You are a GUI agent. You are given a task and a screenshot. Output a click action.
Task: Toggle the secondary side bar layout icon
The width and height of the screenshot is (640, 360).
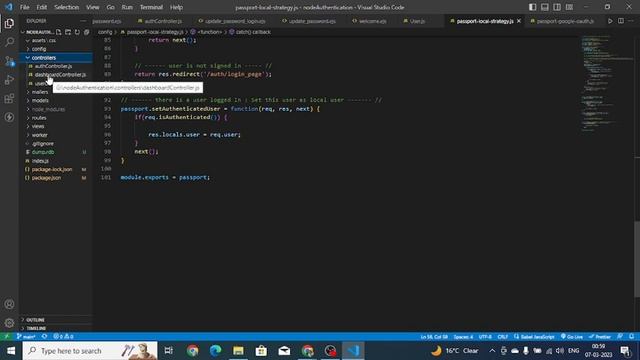557,7
